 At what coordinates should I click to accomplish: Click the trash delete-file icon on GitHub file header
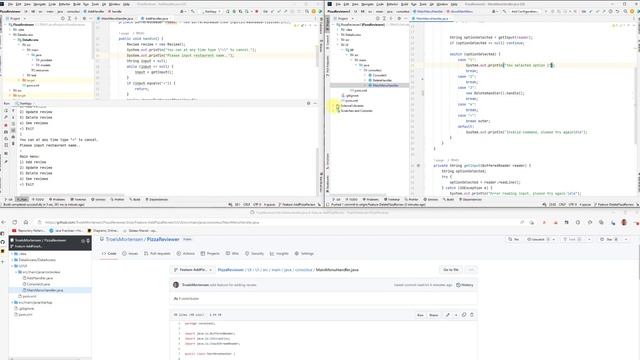point(472,315)
